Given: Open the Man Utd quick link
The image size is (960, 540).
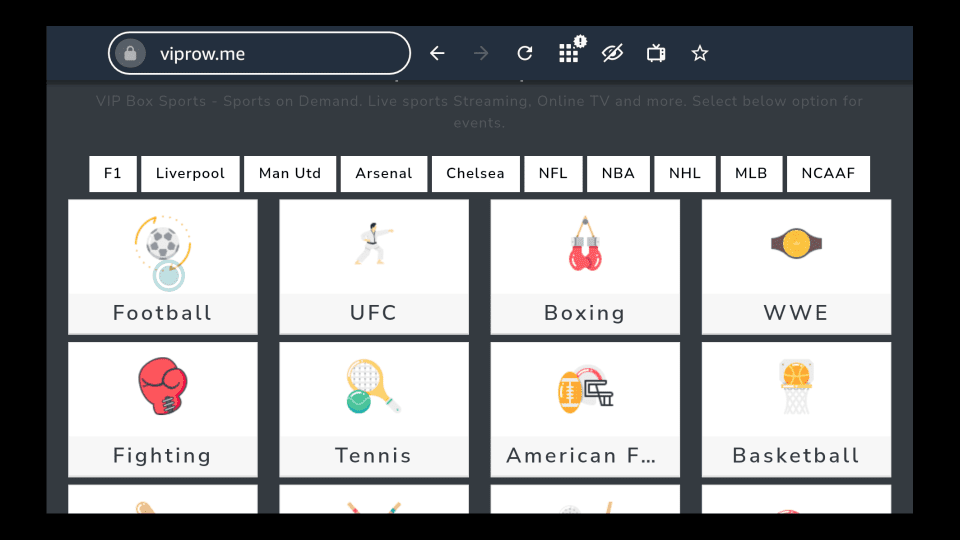Looking at the screenshot, I should (290, 174).
